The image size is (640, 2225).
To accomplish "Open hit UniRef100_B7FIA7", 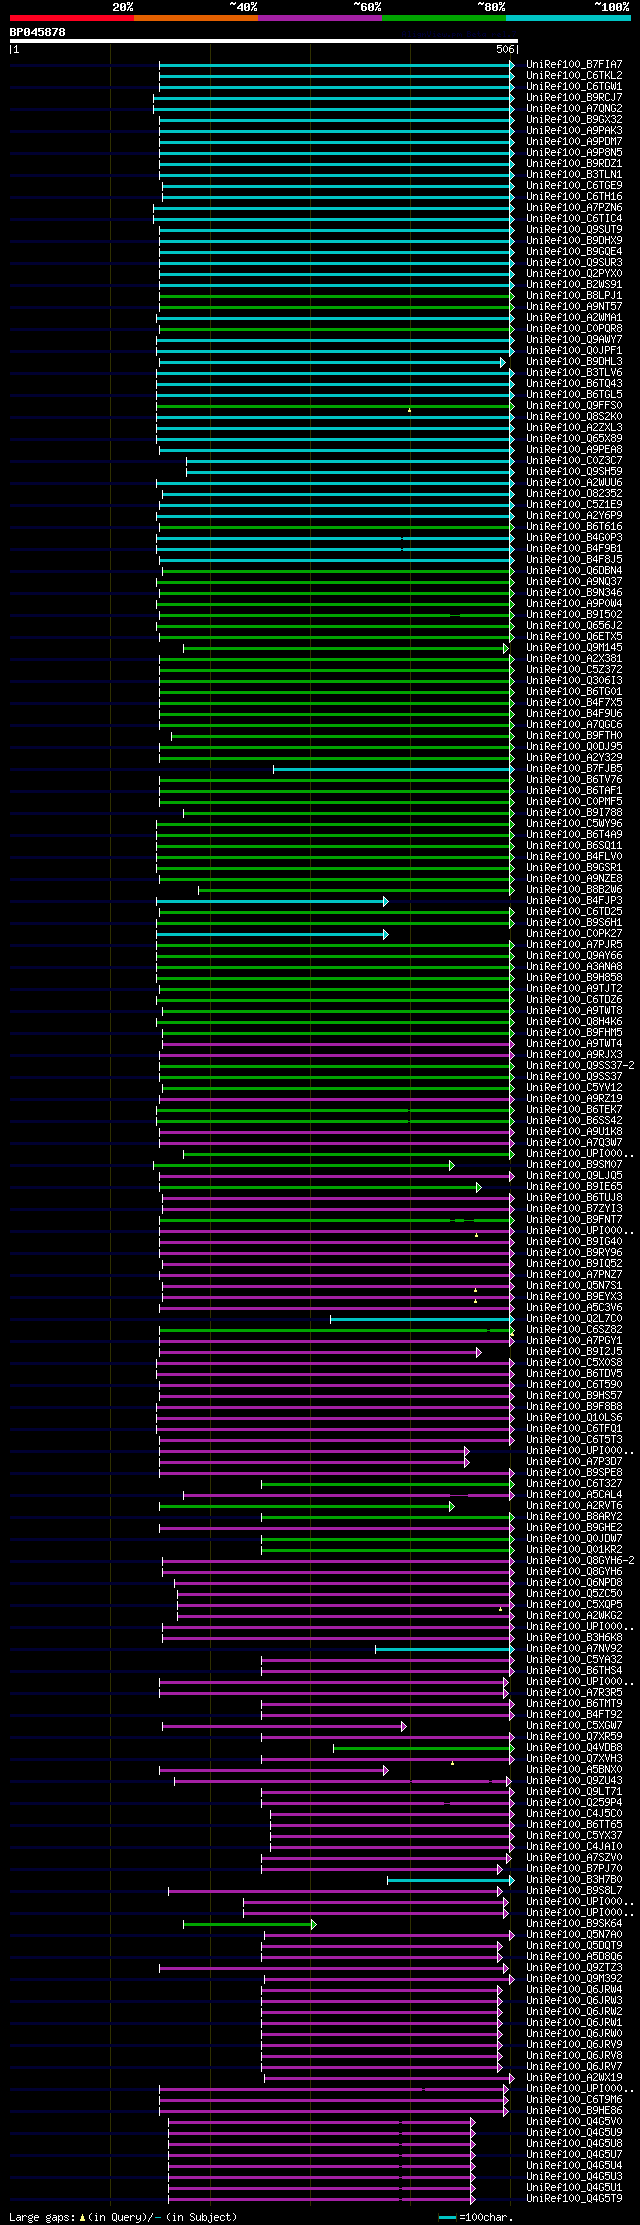I will [x=574, y=65].
